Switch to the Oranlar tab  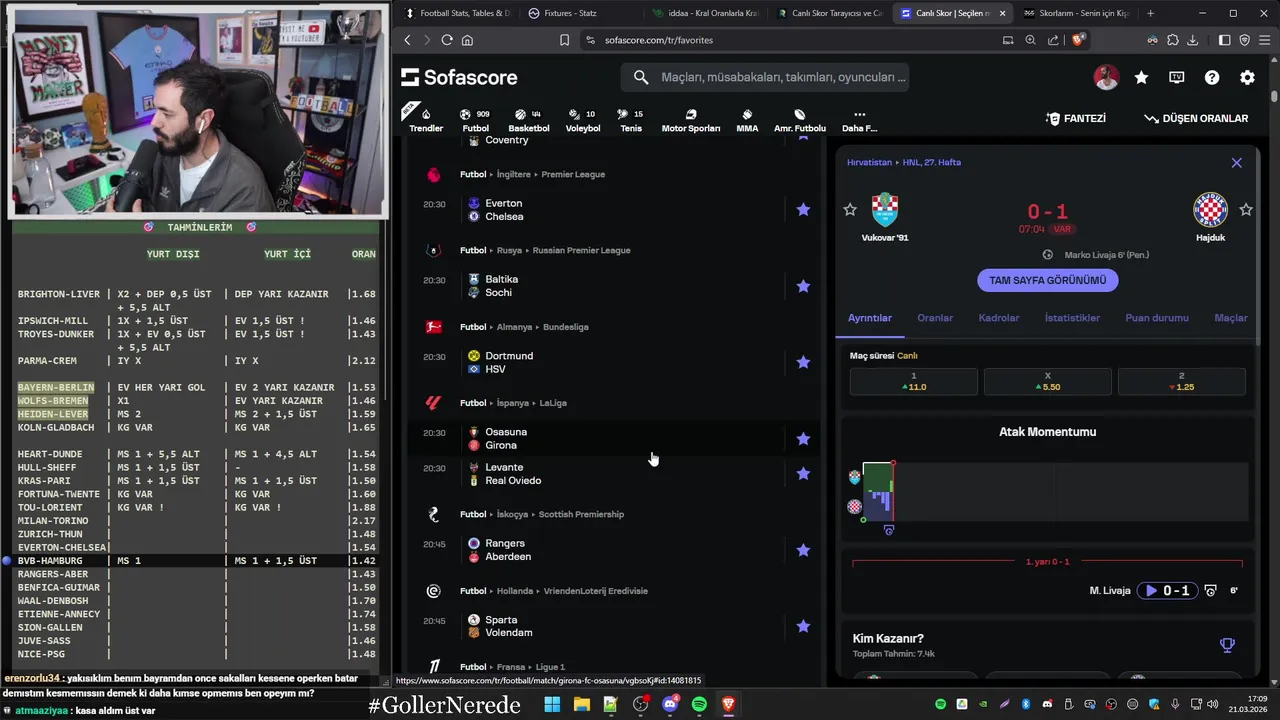(935, 318)
